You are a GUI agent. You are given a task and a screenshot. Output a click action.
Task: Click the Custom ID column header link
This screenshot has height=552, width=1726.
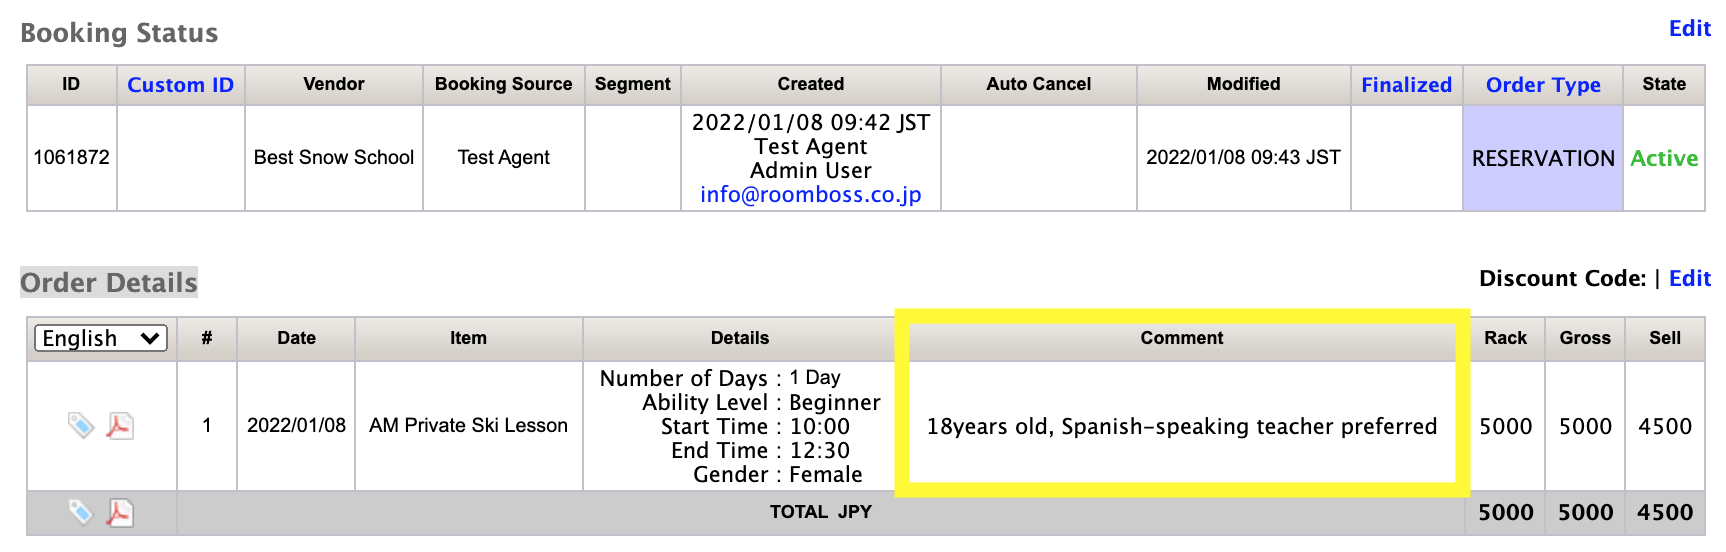[x=180, y=85]
